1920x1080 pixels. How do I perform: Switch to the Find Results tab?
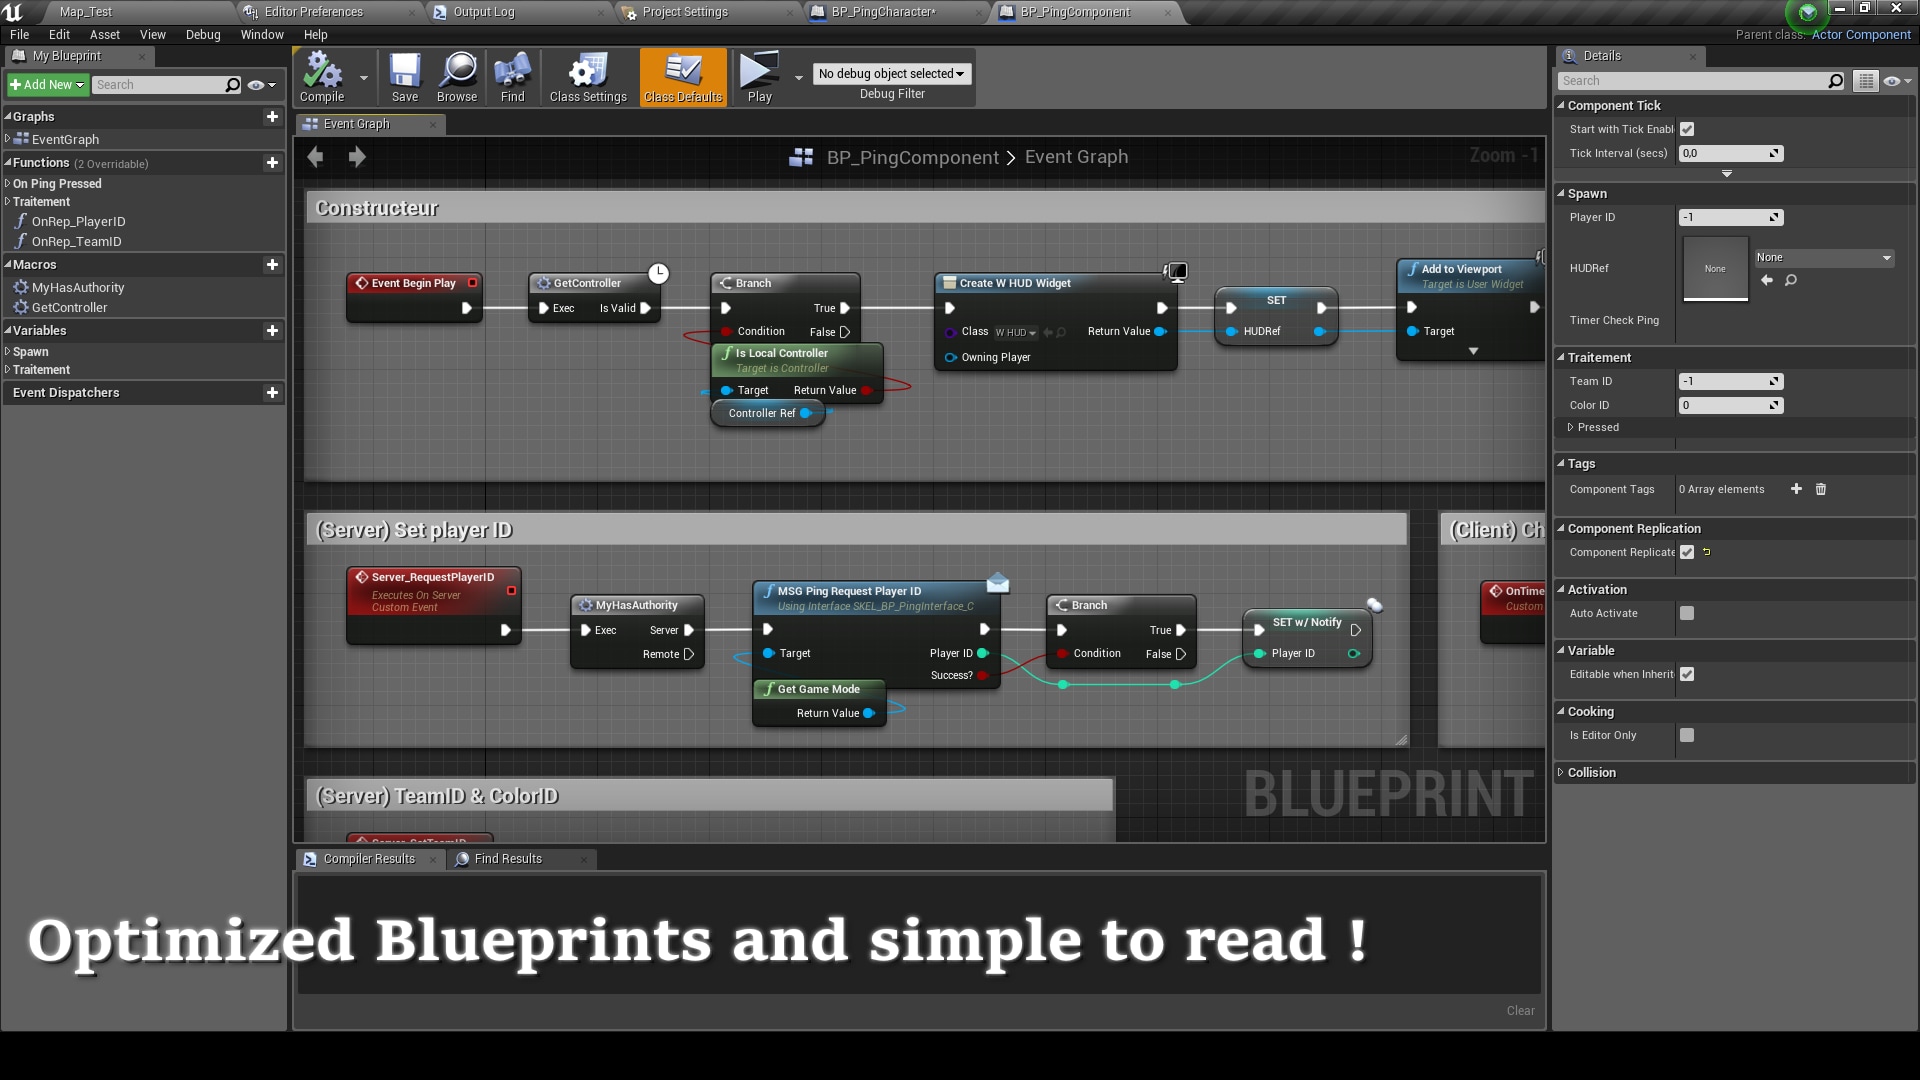[x=508, y=858]
